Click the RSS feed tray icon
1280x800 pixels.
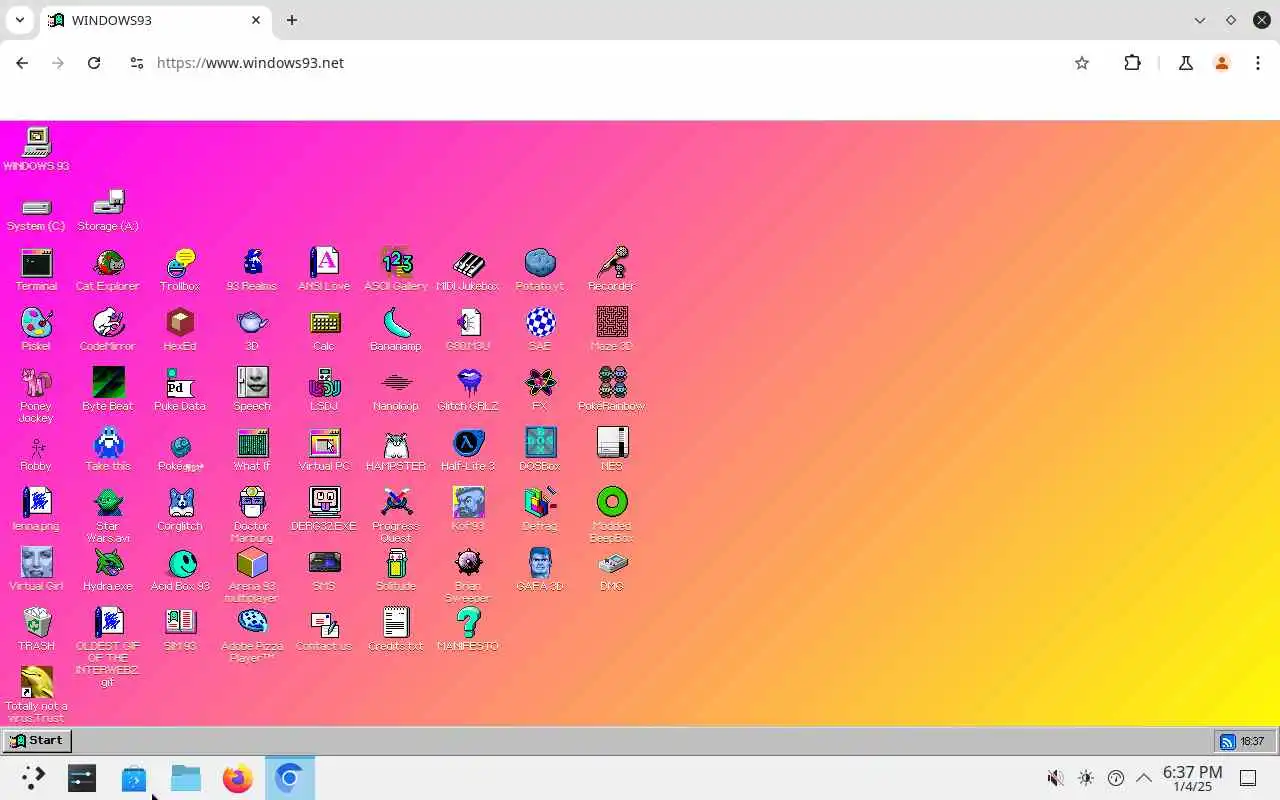point(1227,741)
